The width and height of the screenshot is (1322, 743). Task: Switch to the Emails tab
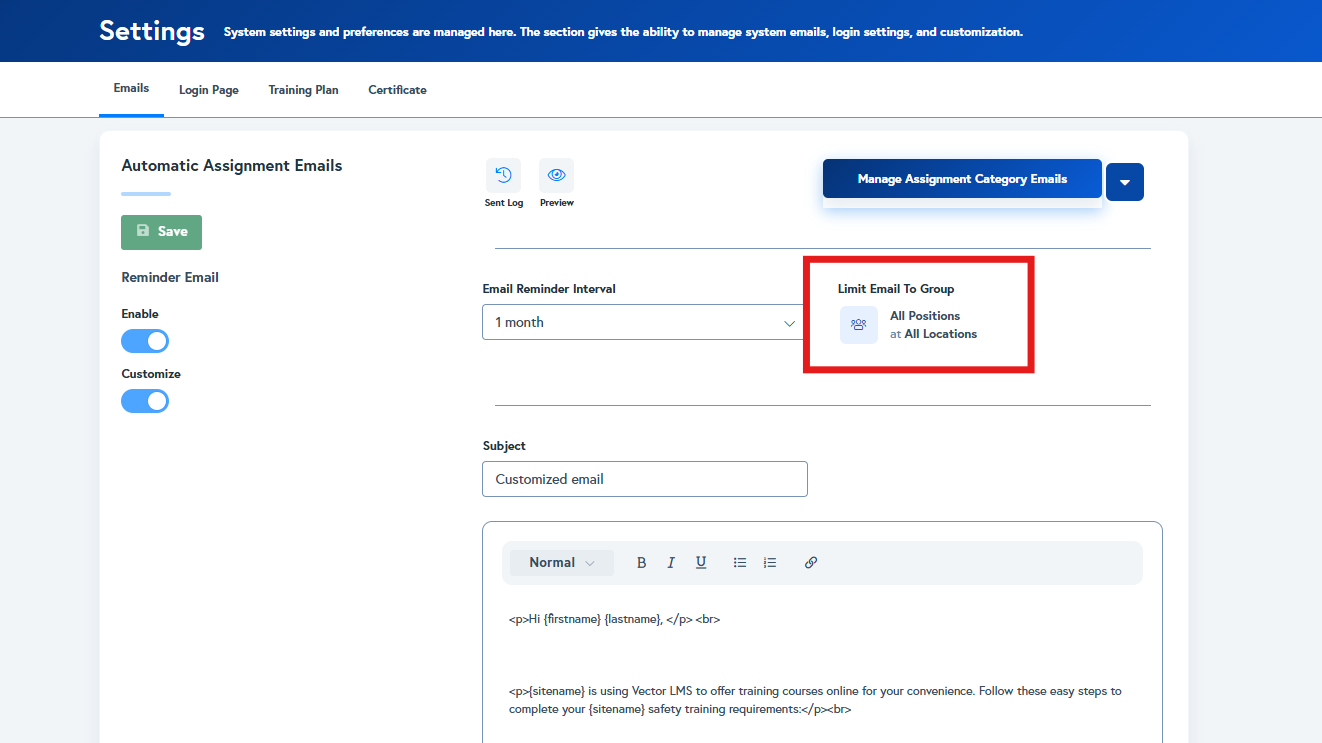(131, 88)
